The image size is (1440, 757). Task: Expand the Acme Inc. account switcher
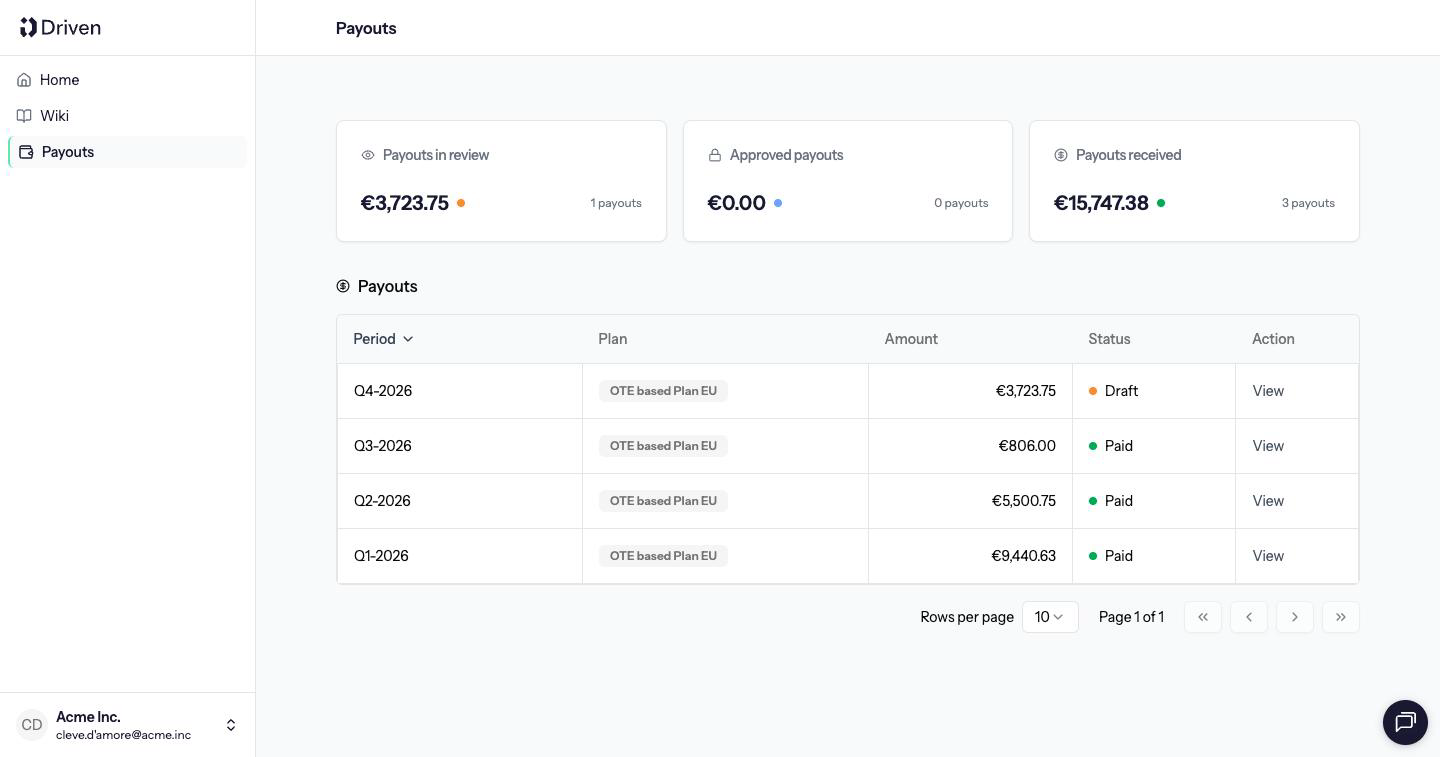click(231, 725)
